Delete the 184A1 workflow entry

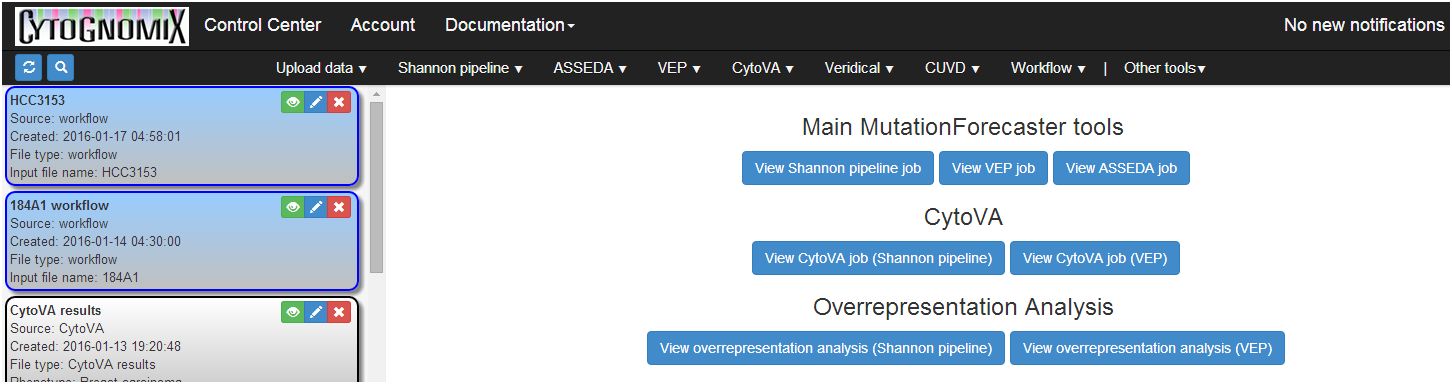339,207
